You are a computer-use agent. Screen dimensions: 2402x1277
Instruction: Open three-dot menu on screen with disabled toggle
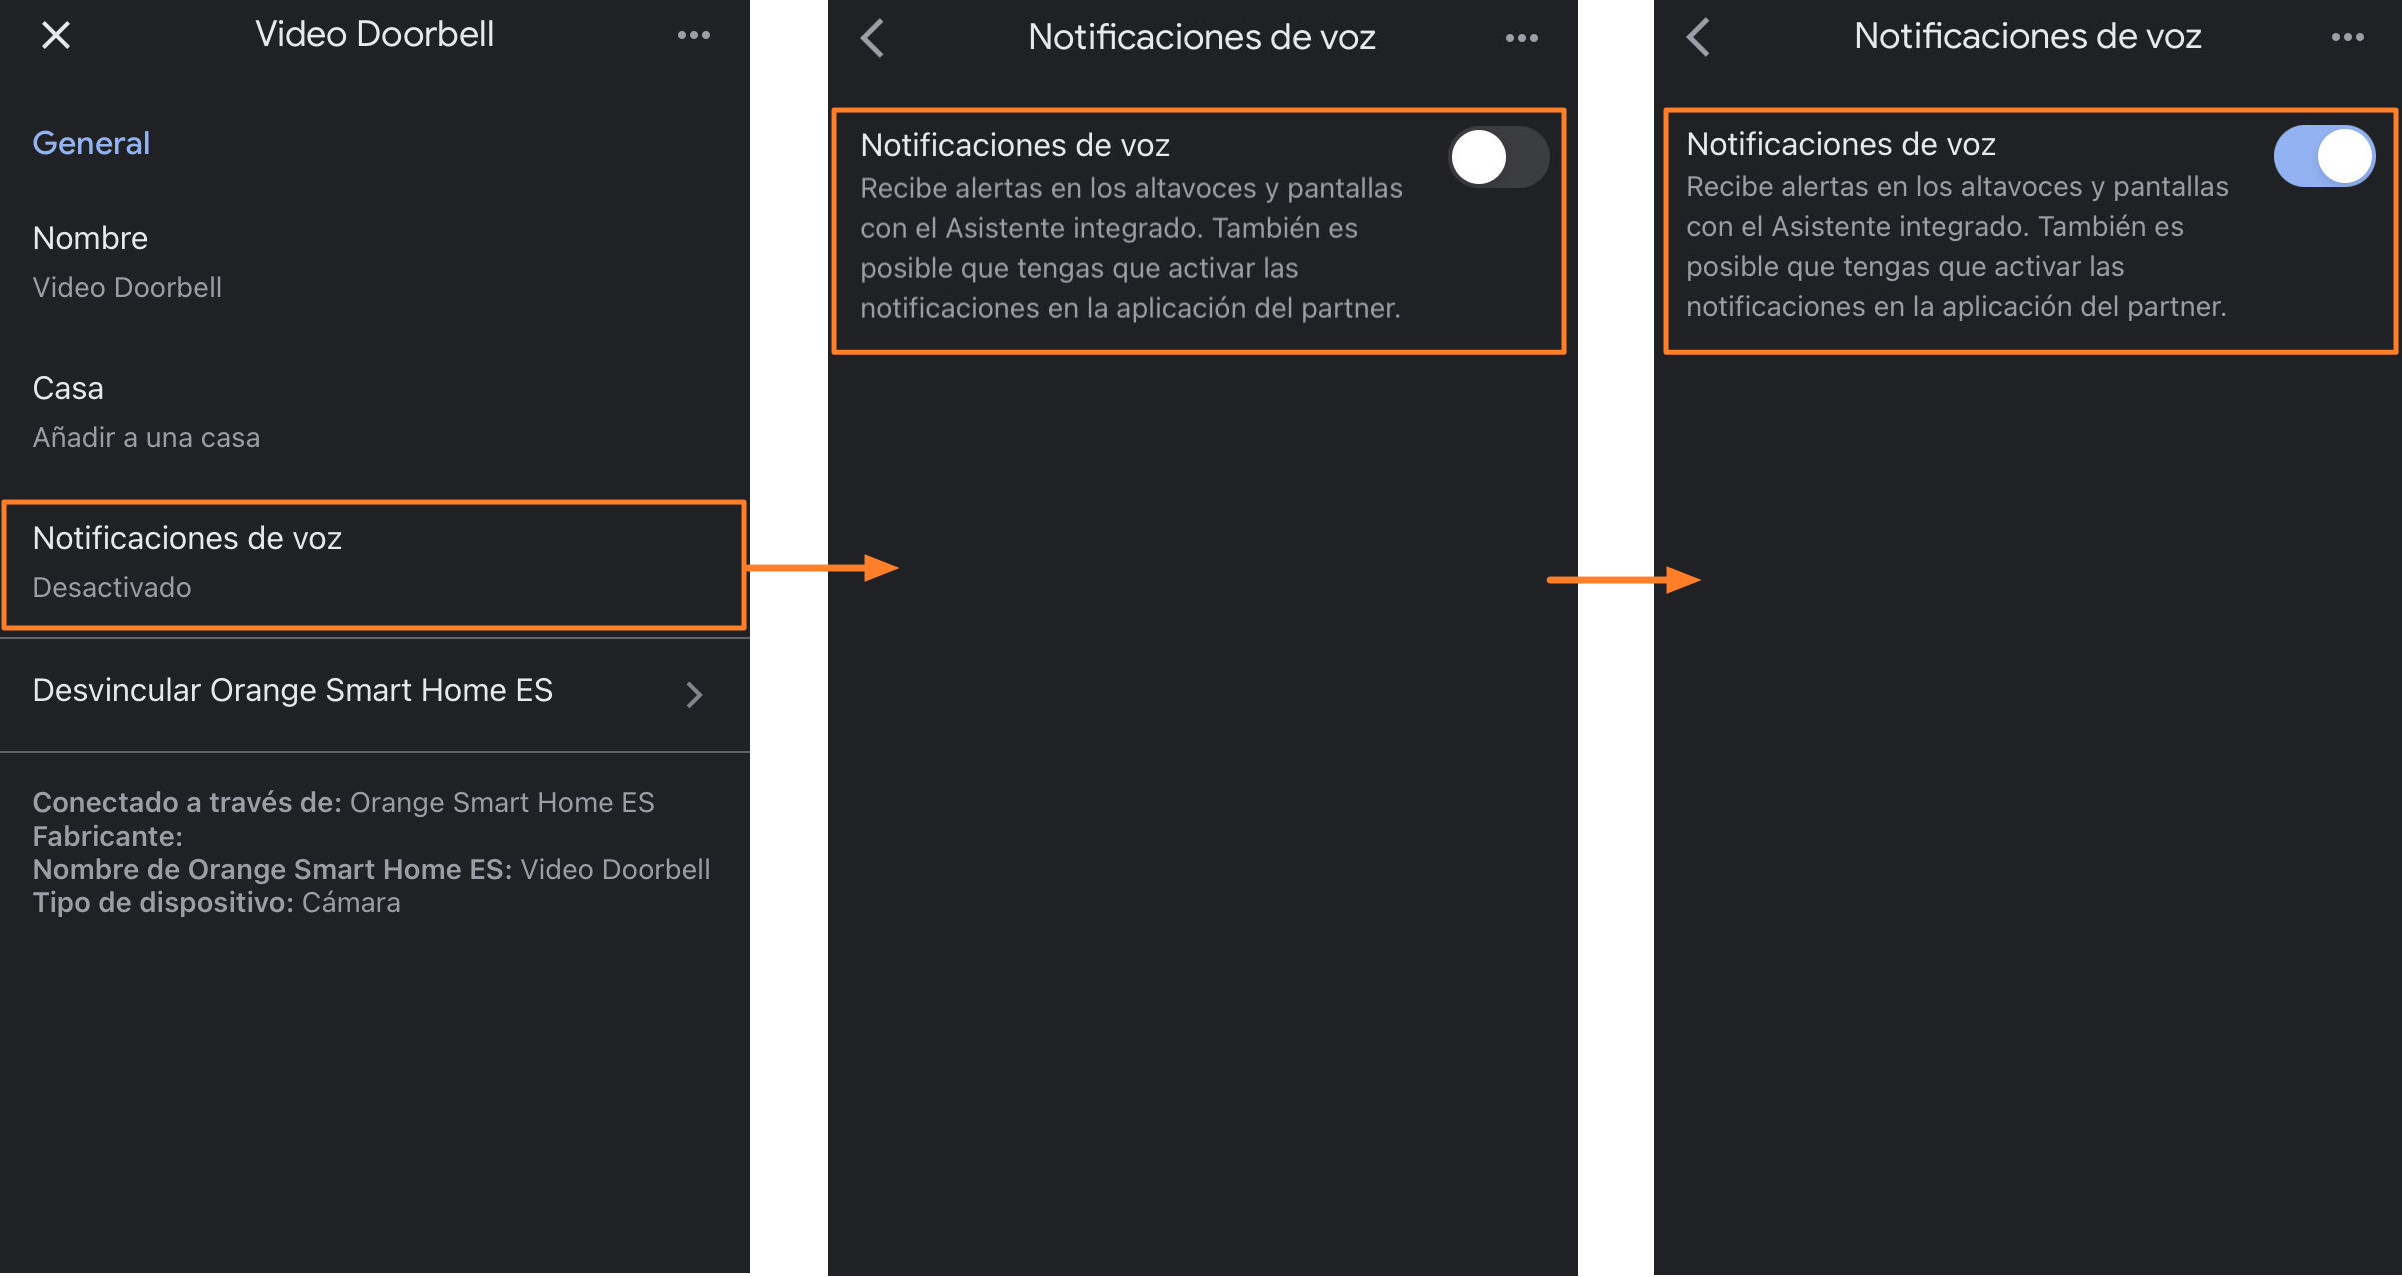click(1521, 39)
